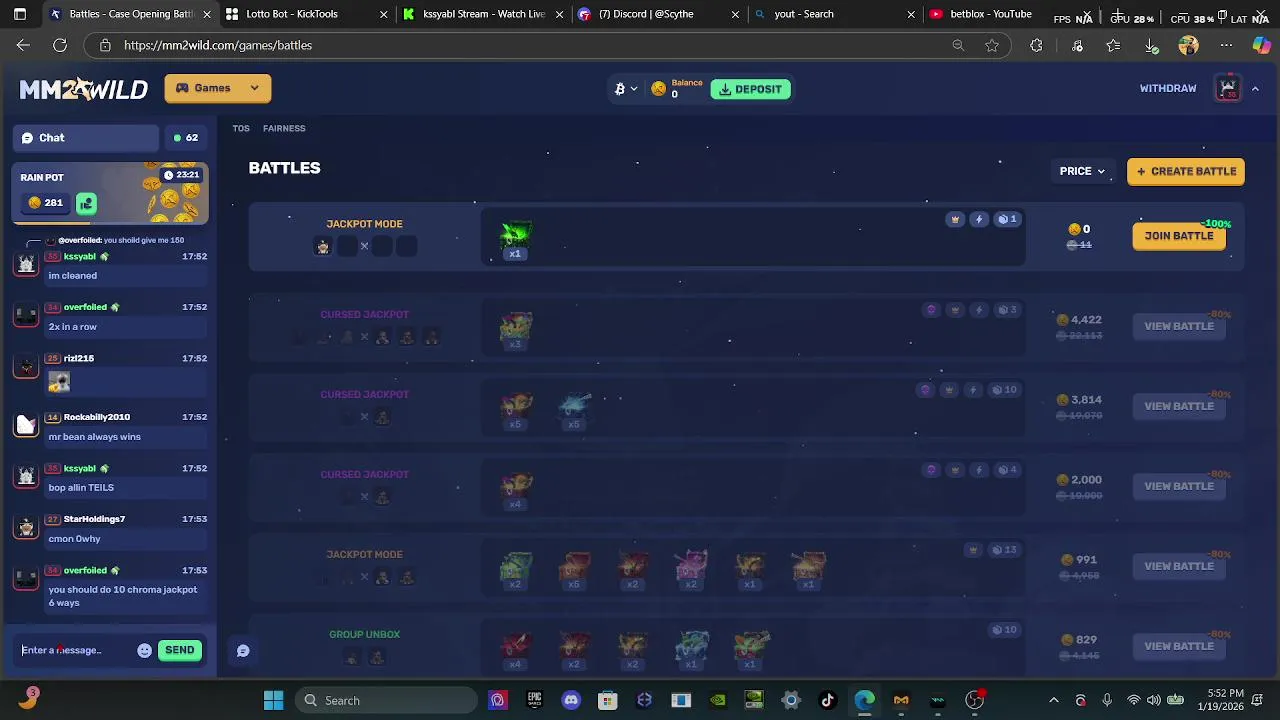The width and height of the screenshot is (1280, 720).
Task: Click the player avatar in first jackpot battle
Action: point(323,246)
